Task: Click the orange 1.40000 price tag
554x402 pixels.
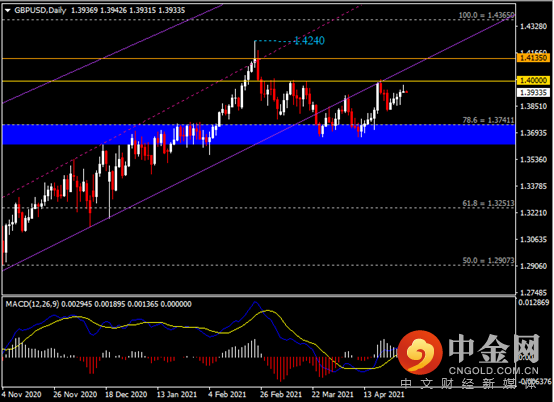Action: (x=533, y=81)
